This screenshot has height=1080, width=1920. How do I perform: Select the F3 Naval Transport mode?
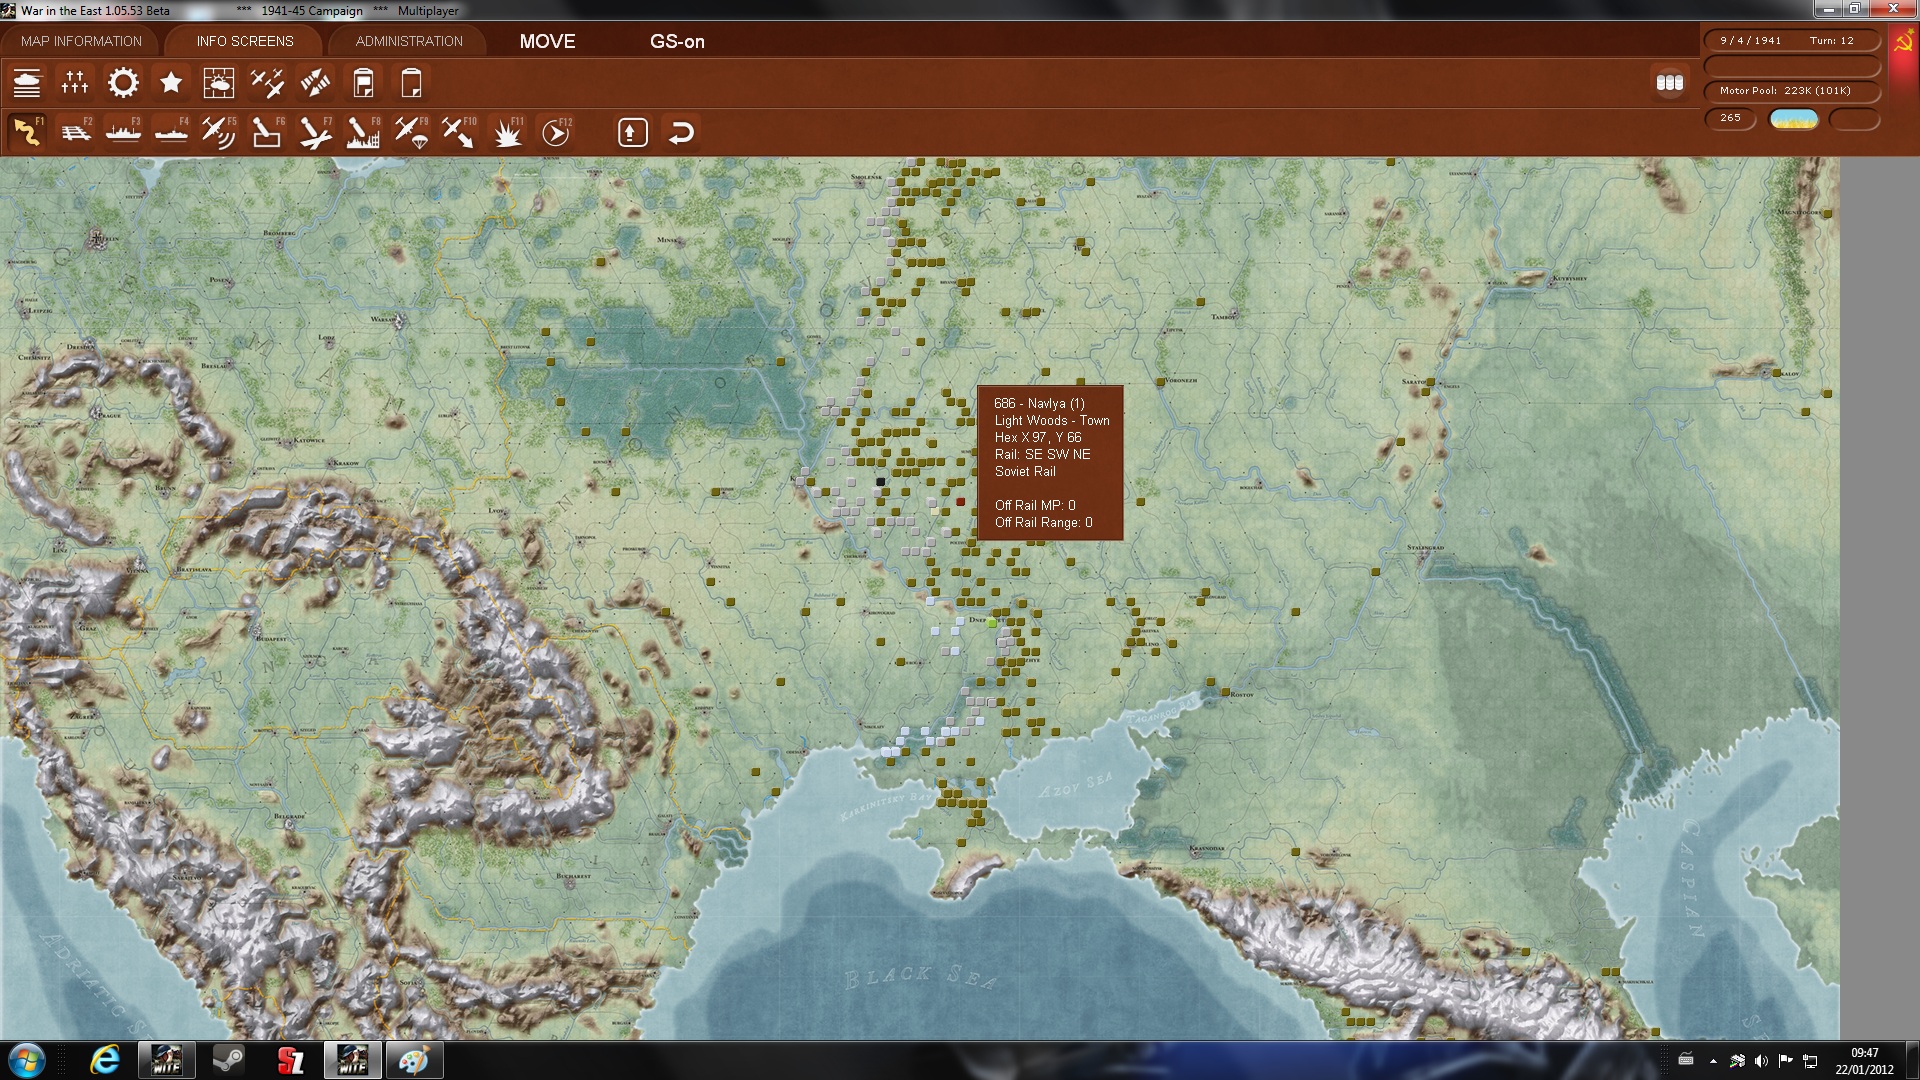pyautogui.click(x=123, y=132)
